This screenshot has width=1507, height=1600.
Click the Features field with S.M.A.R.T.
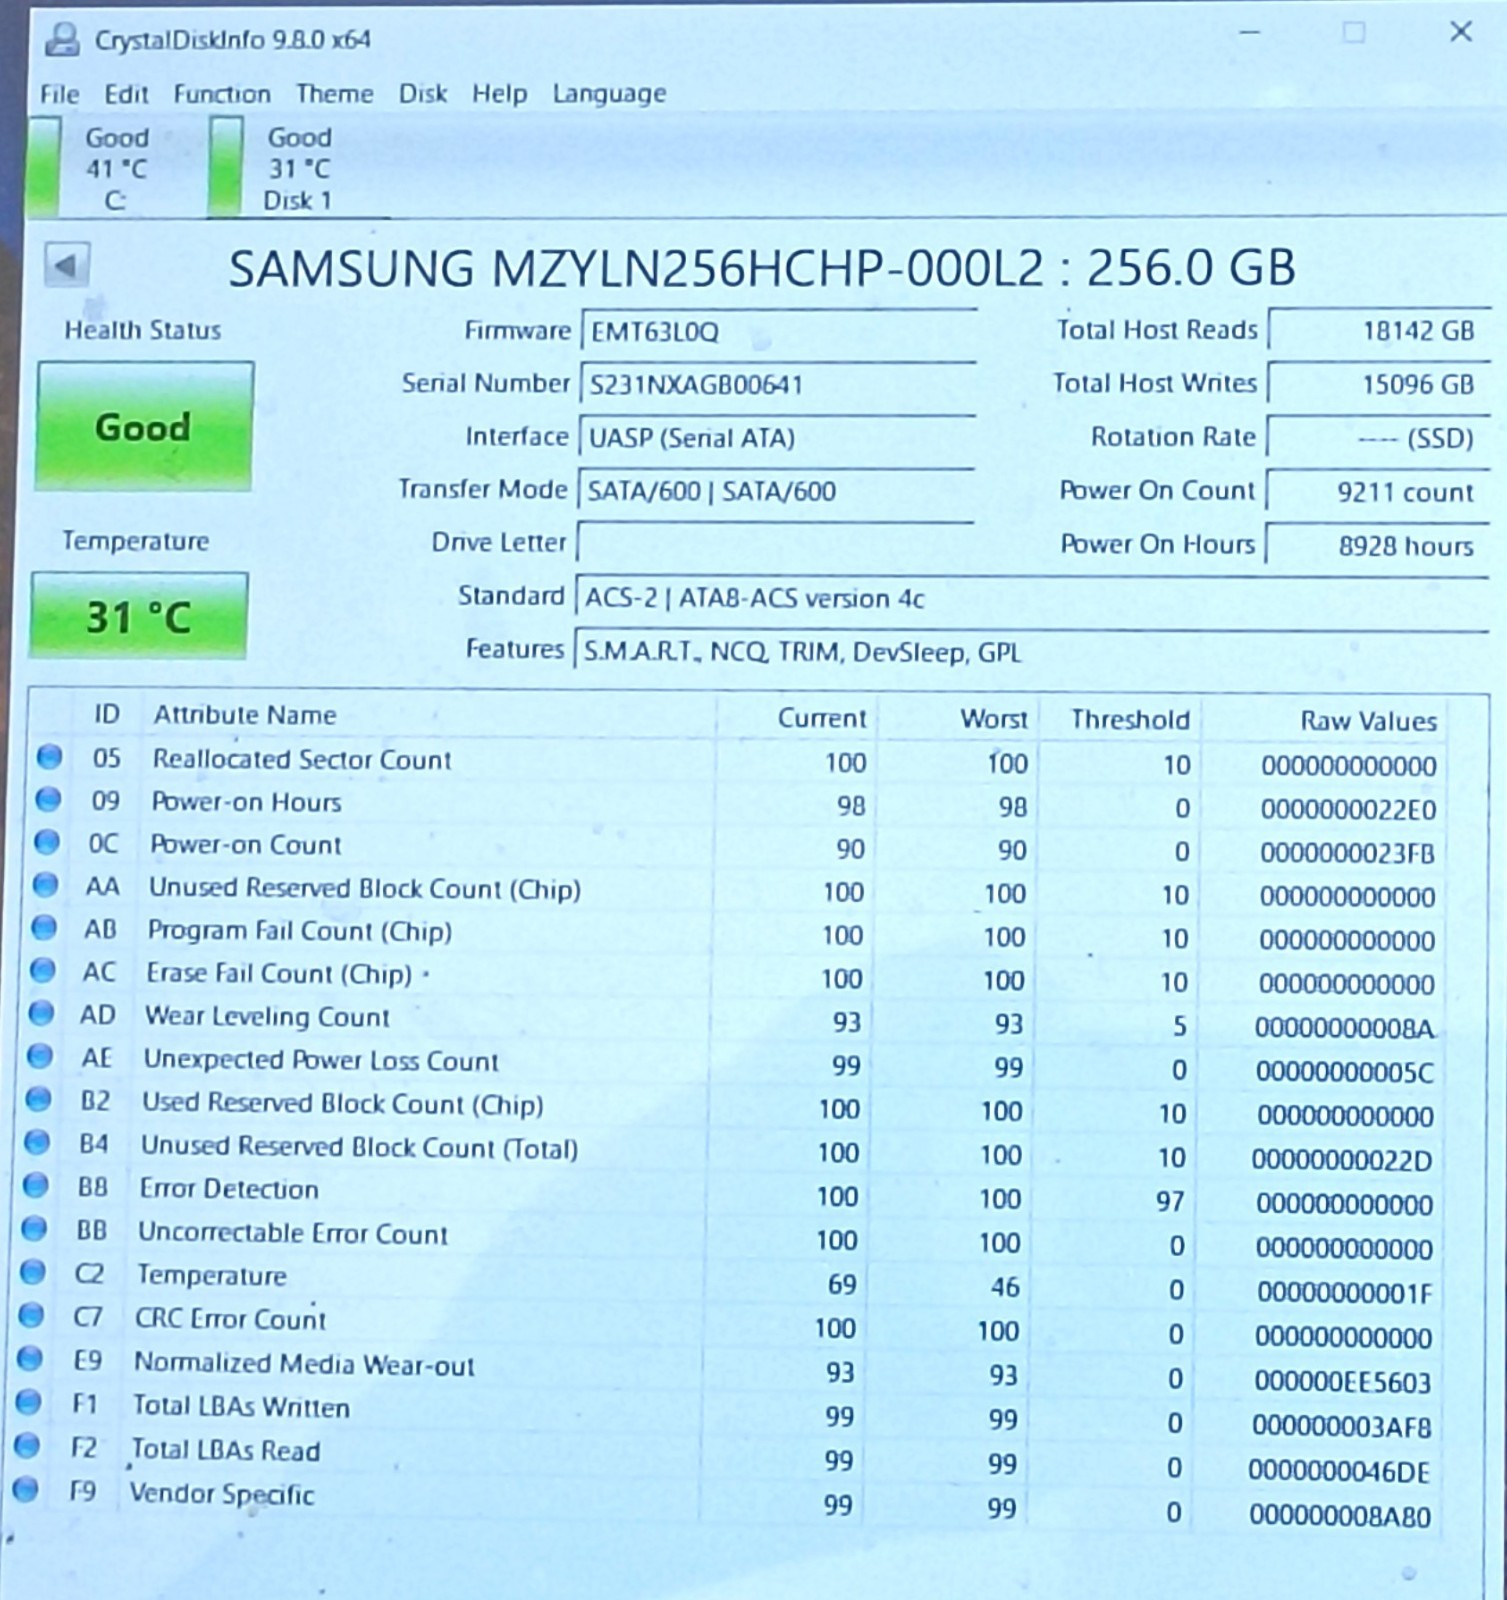click(1031, 652)
